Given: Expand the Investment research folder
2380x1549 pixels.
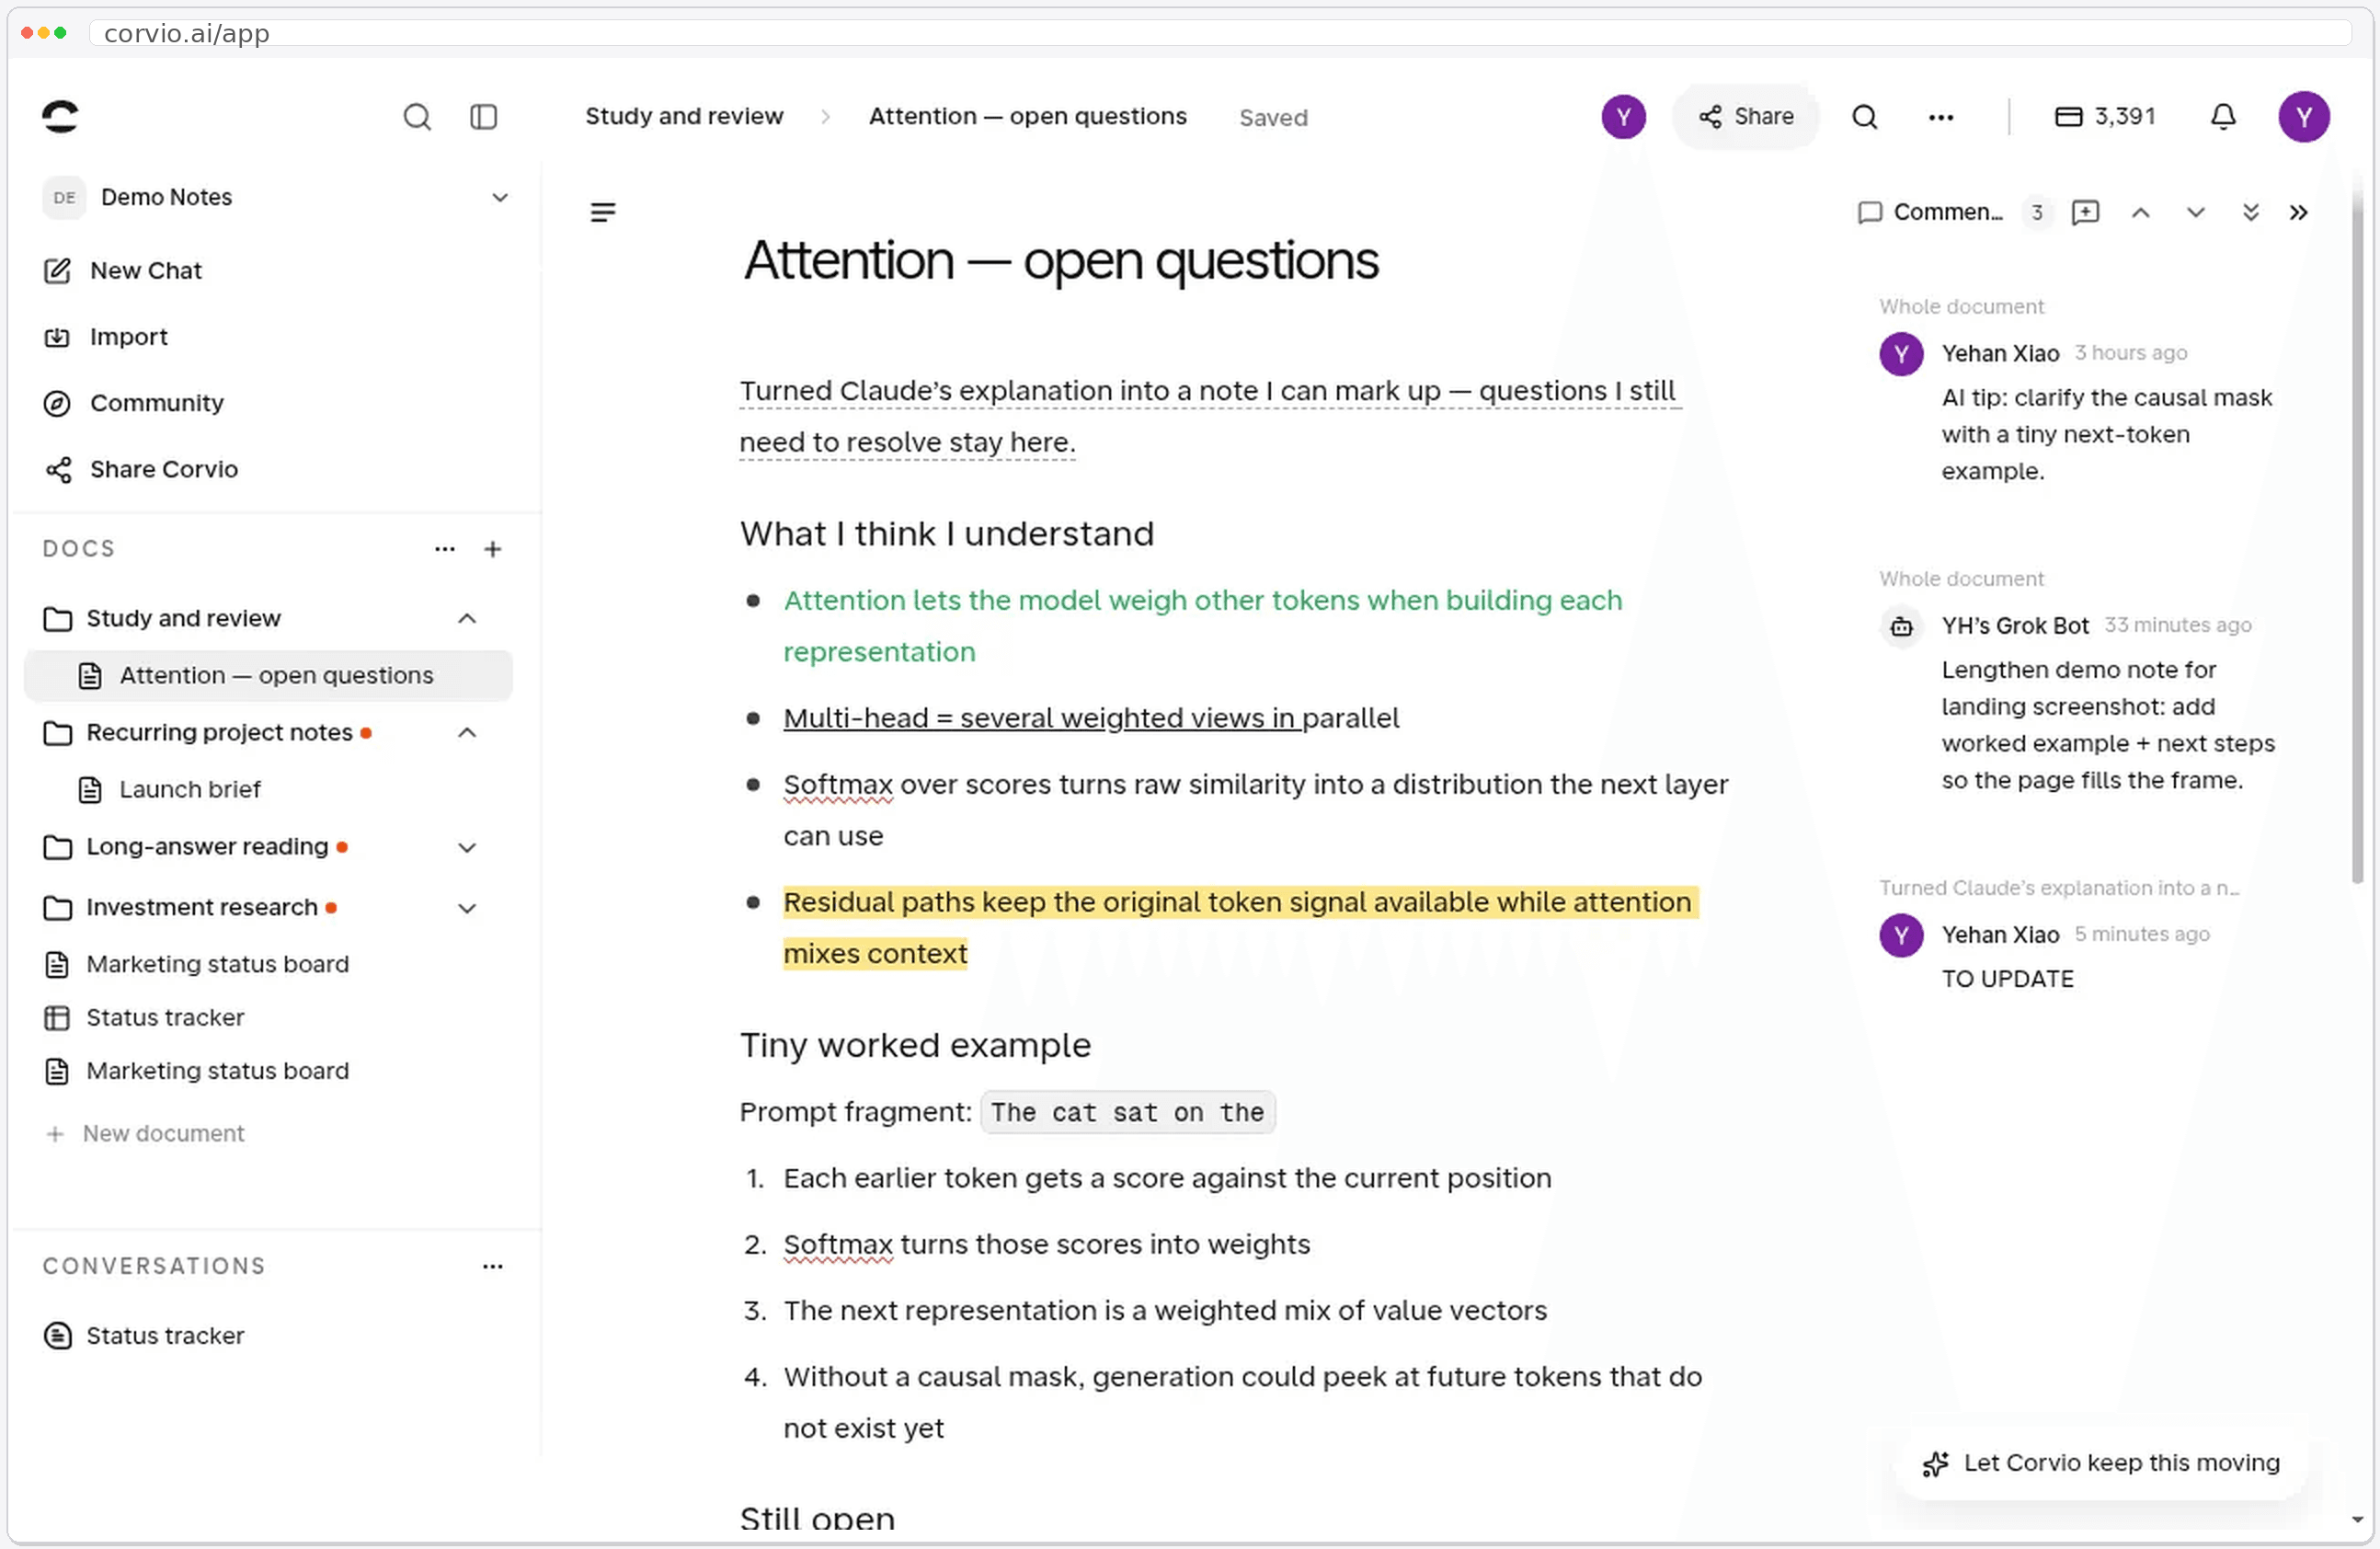Looking at the screenshot, I should click(467, 909).
